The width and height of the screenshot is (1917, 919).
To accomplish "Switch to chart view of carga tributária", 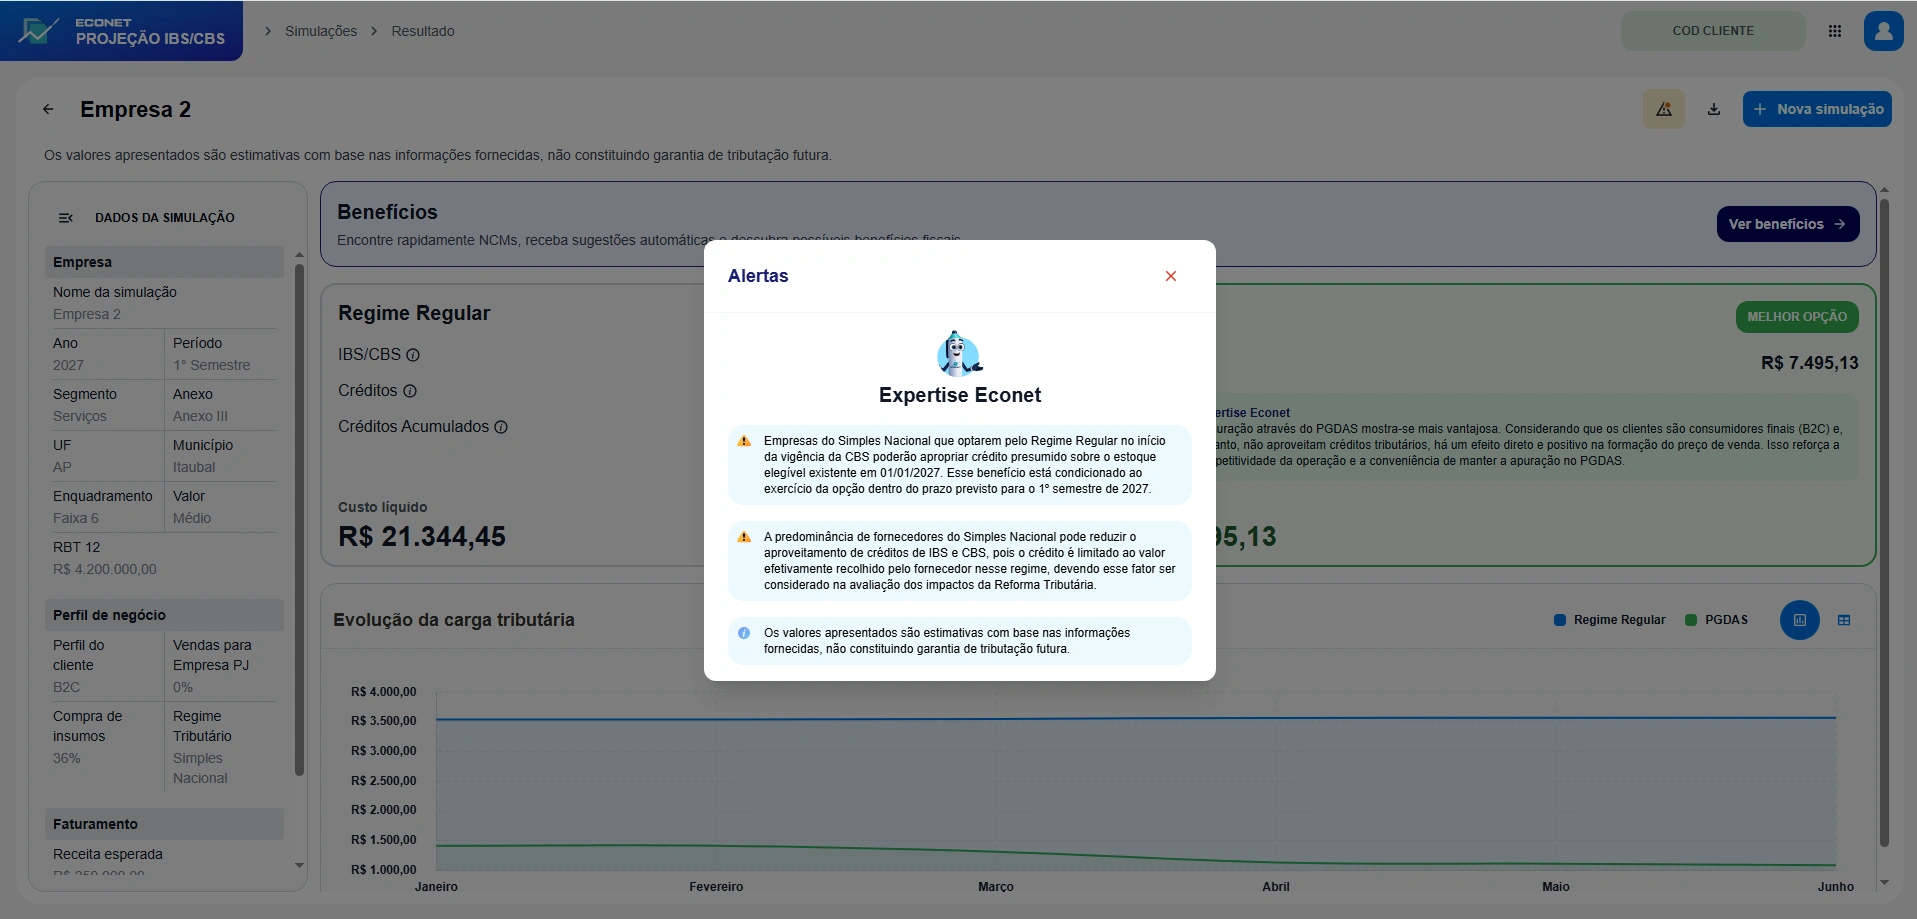I will point(1800,620).
